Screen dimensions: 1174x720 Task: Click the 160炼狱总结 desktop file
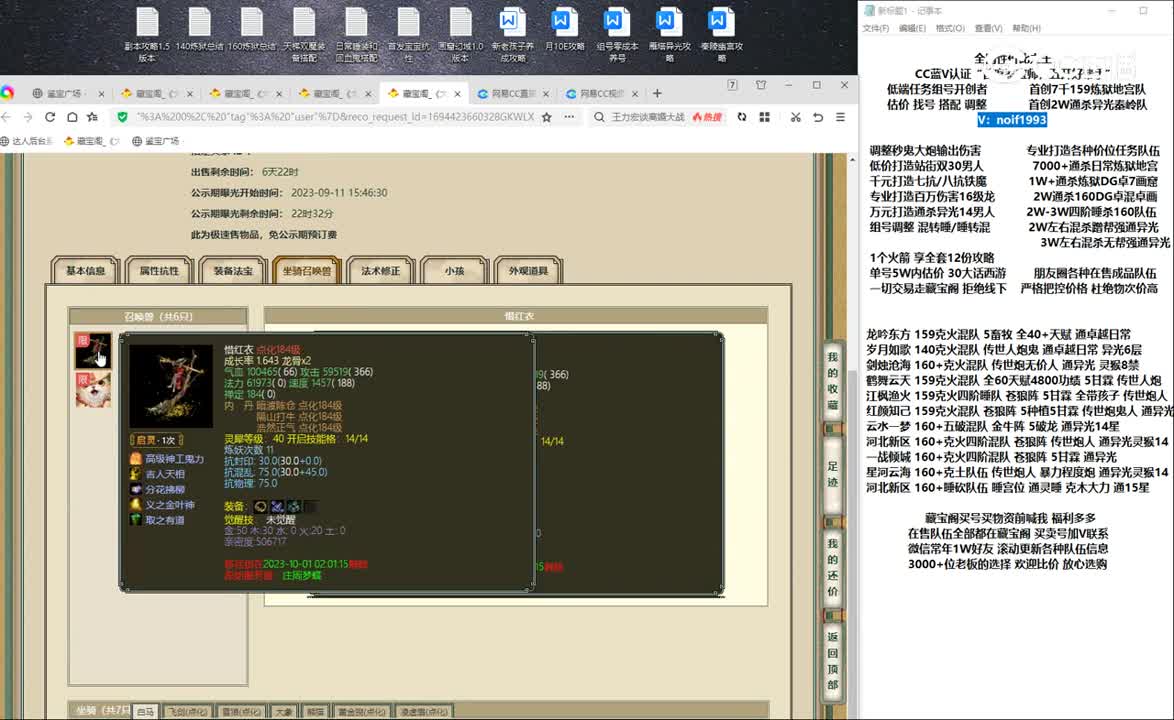(252, 30)
